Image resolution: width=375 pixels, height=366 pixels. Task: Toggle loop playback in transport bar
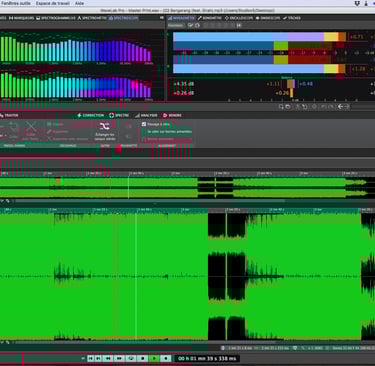[131, 358]
